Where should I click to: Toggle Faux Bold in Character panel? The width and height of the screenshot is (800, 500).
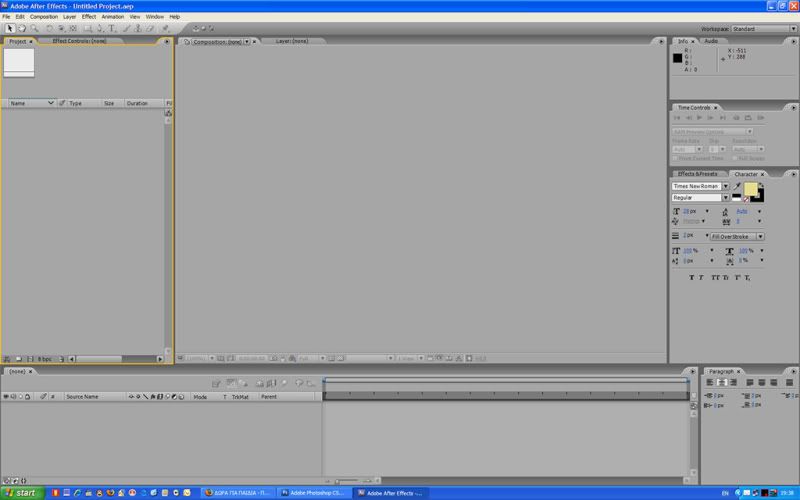(691, 278)
